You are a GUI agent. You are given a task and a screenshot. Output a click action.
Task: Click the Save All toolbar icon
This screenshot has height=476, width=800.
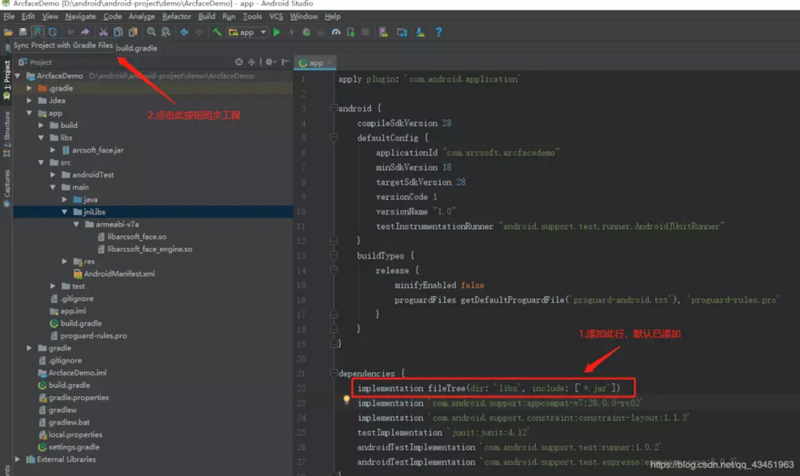tap(22, 32)
